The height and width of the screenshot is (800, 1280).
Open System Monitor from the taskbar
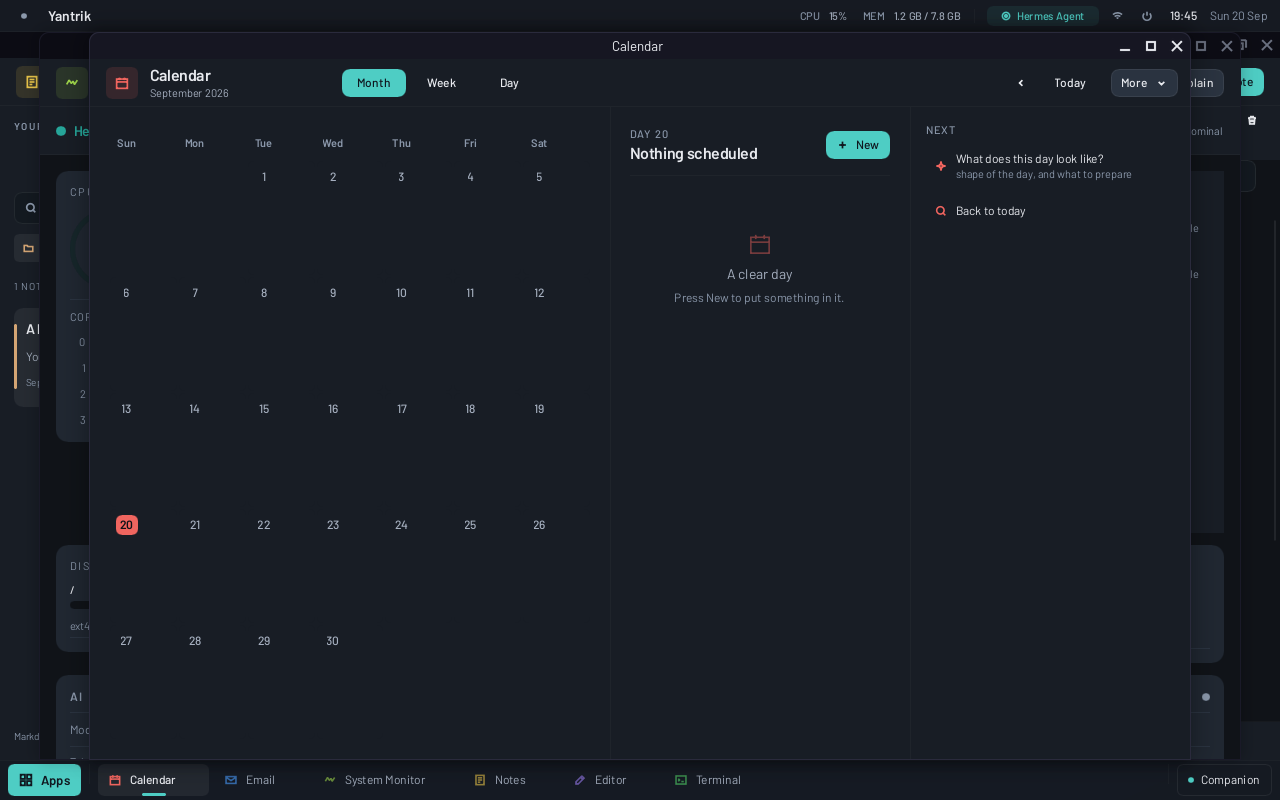coord(375,780)
